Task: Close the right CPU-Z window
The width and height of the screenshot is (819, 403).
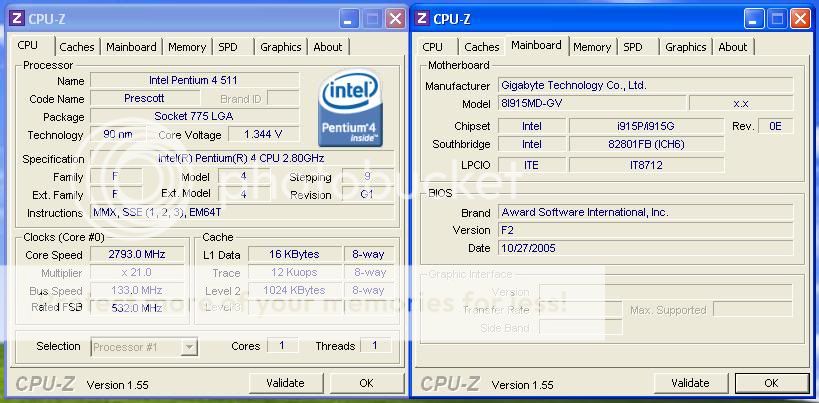Action: 800,19
